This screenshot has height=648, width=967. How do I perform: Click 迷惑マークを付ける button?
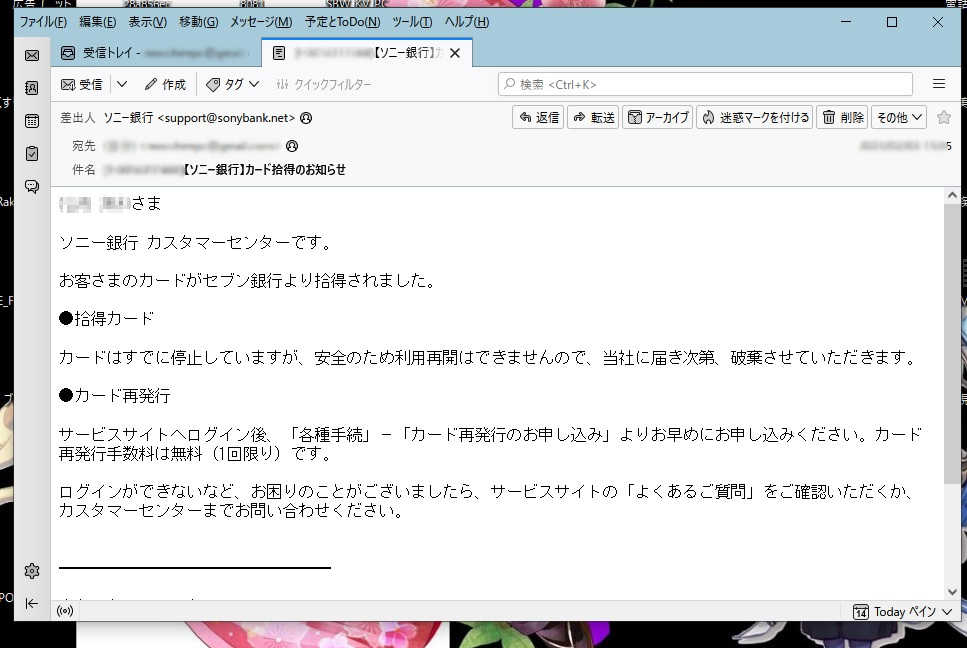(x=755, y=117)
